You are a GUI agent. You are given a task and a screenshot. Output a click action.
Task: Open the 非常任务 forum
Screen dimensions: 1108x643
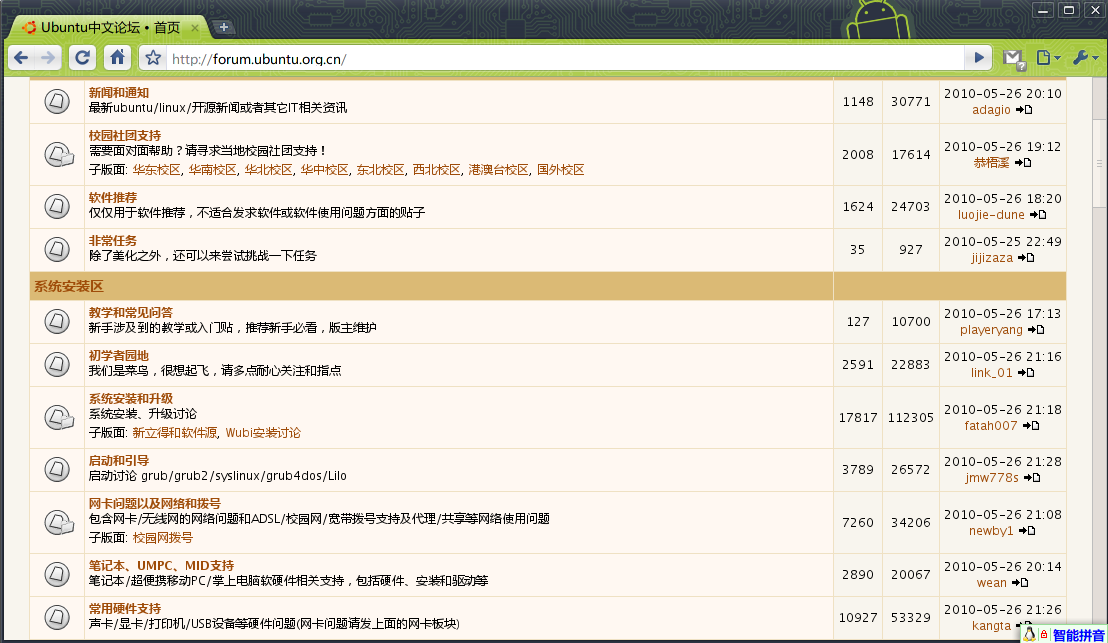click(x=113, y=241)
